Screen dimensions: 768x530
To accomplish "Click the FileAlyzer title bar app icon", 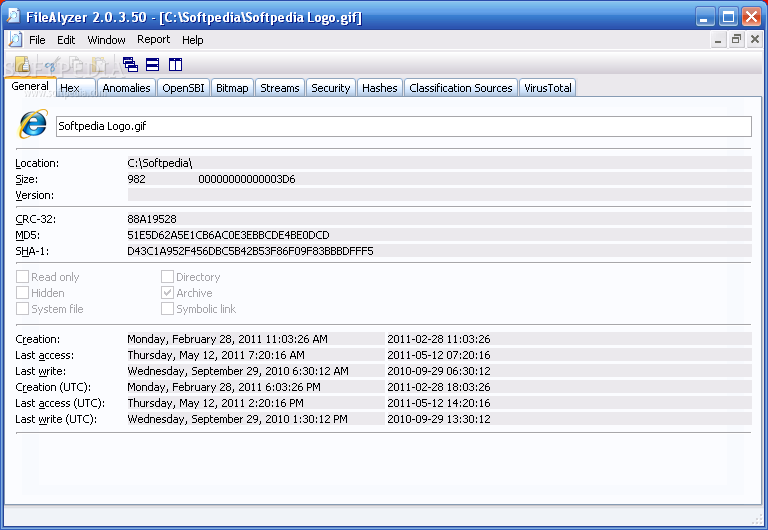I will click(13, 16).
